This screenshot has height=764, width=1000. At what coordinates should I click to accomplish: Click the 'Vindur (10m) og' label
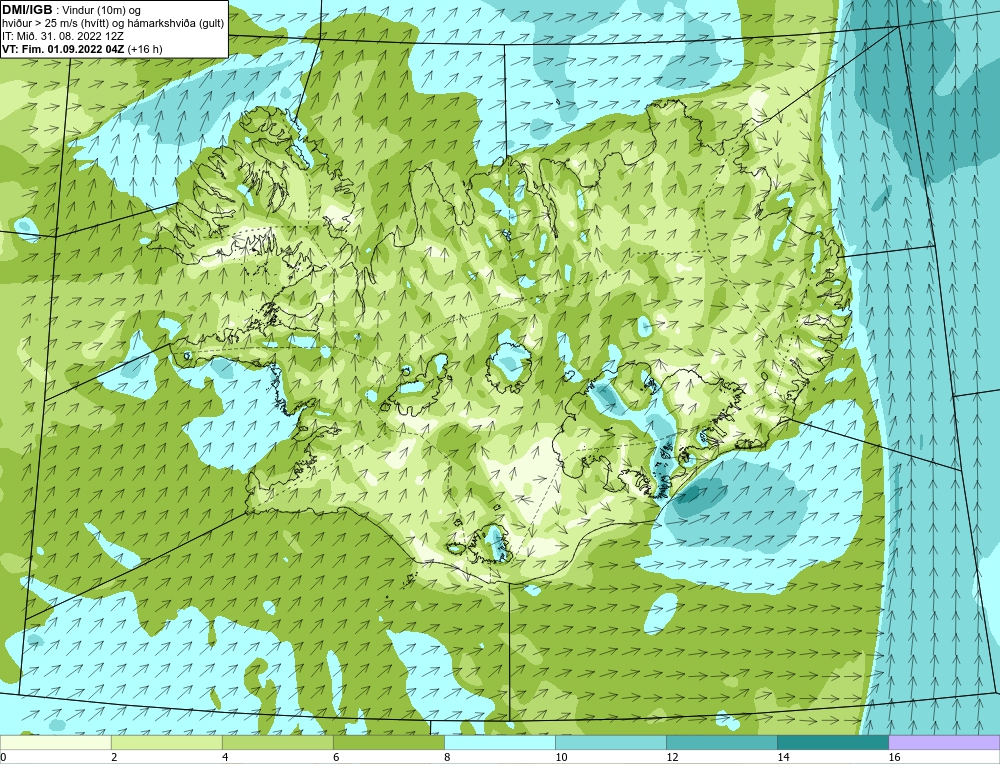[102, 10]
